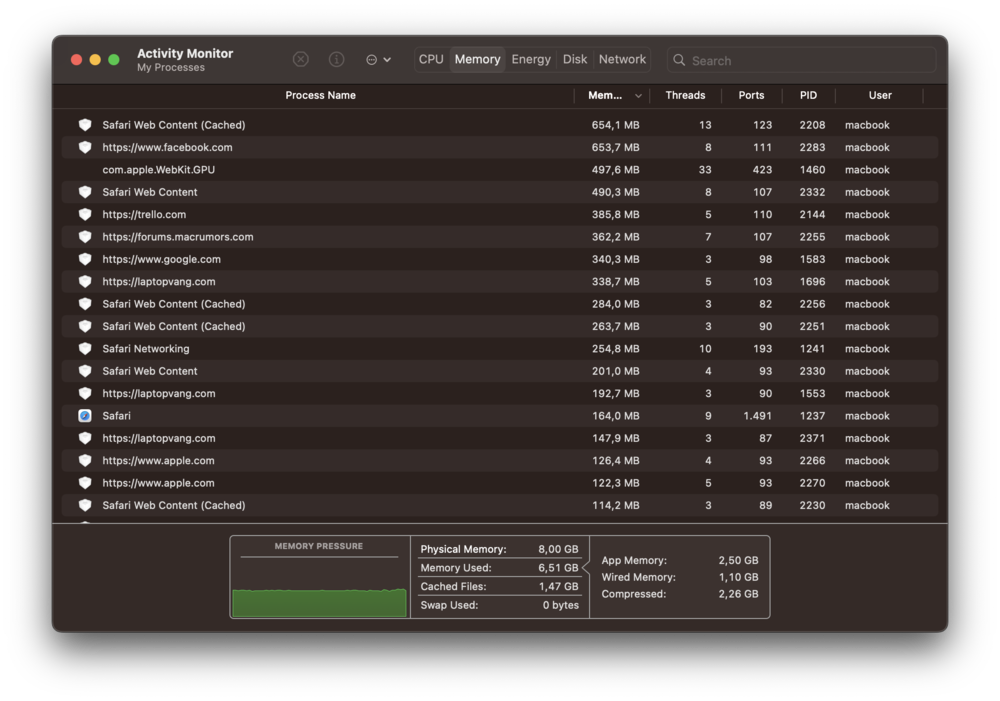This screenshot has width=1000, height=701.
Task: Click the Safari compass icon in the list
Action: (85, 416)
